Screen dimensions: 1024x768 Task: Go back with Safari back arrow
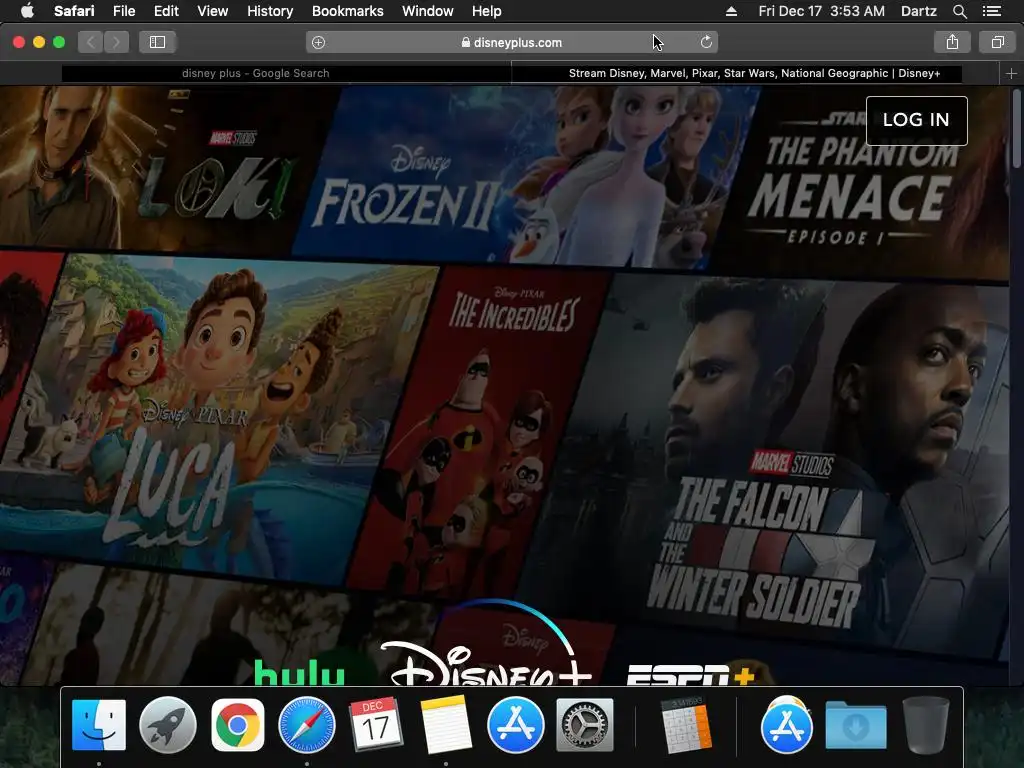pyautogui.click(x=91, y=42)
